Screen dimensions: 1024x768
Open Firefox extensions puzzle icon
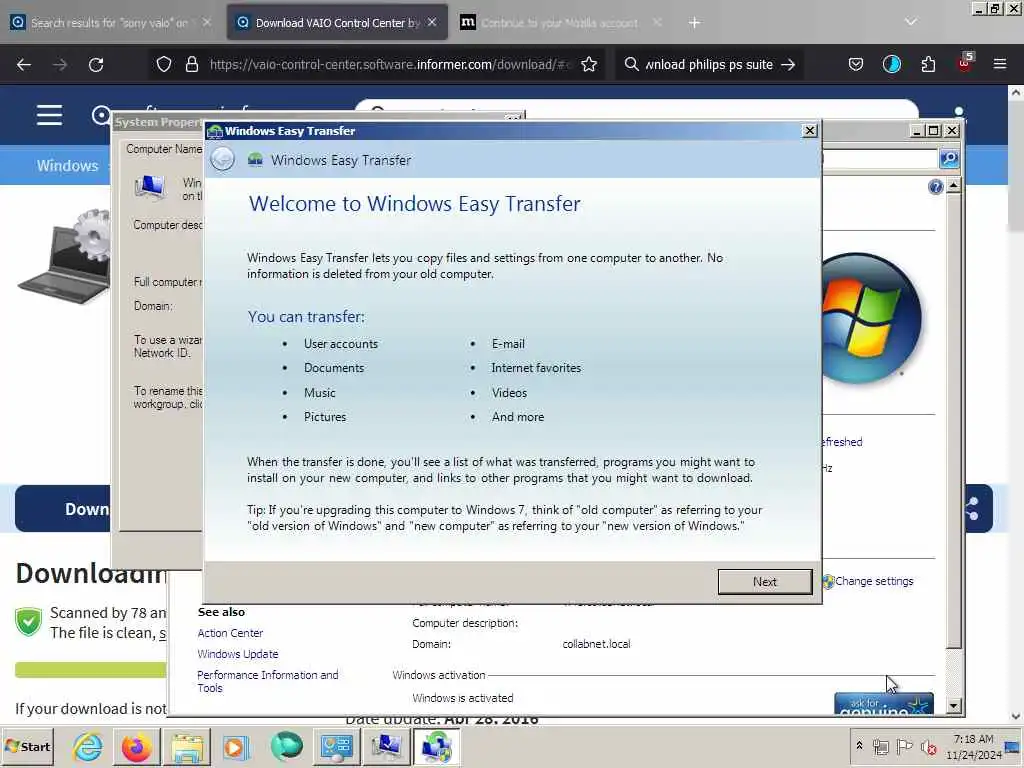928,64
